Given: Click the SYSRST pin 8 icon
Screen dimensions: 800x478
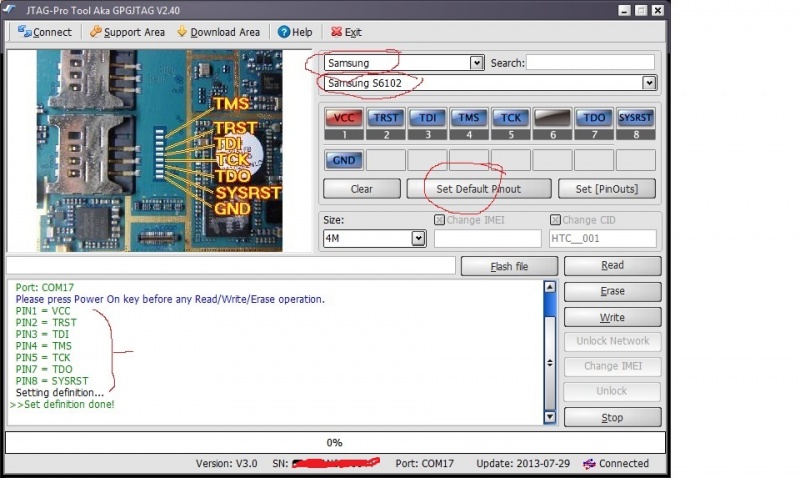Looking at the screenshot, I should pyautogui.click(x=636, y=118).
